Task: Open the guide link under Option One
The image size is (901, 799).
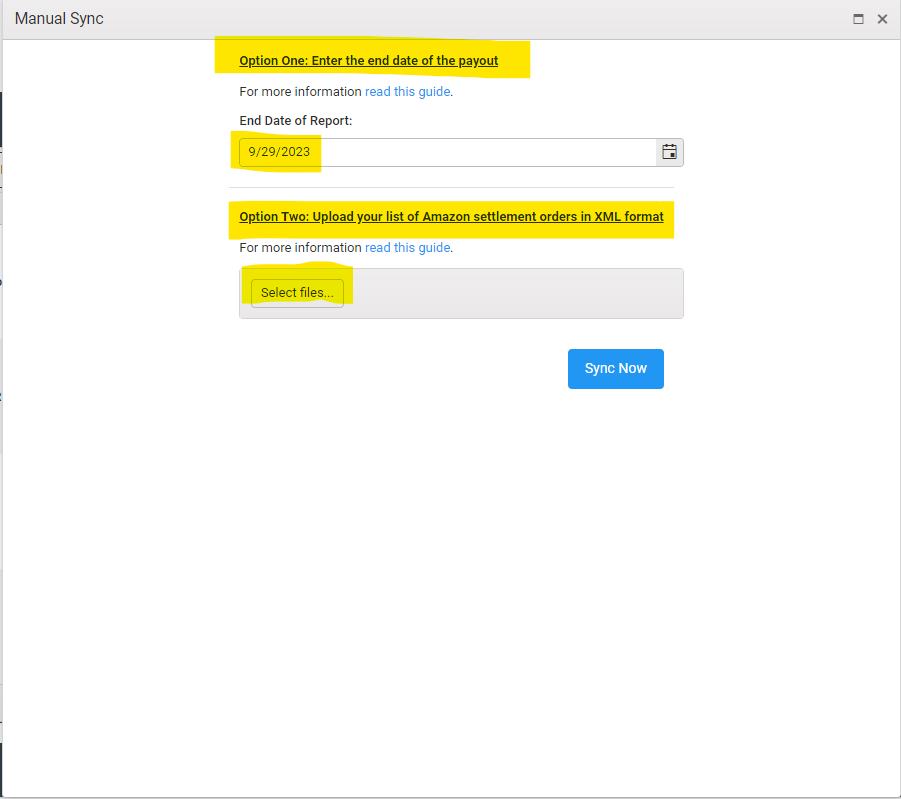Action: pos(407,92)
